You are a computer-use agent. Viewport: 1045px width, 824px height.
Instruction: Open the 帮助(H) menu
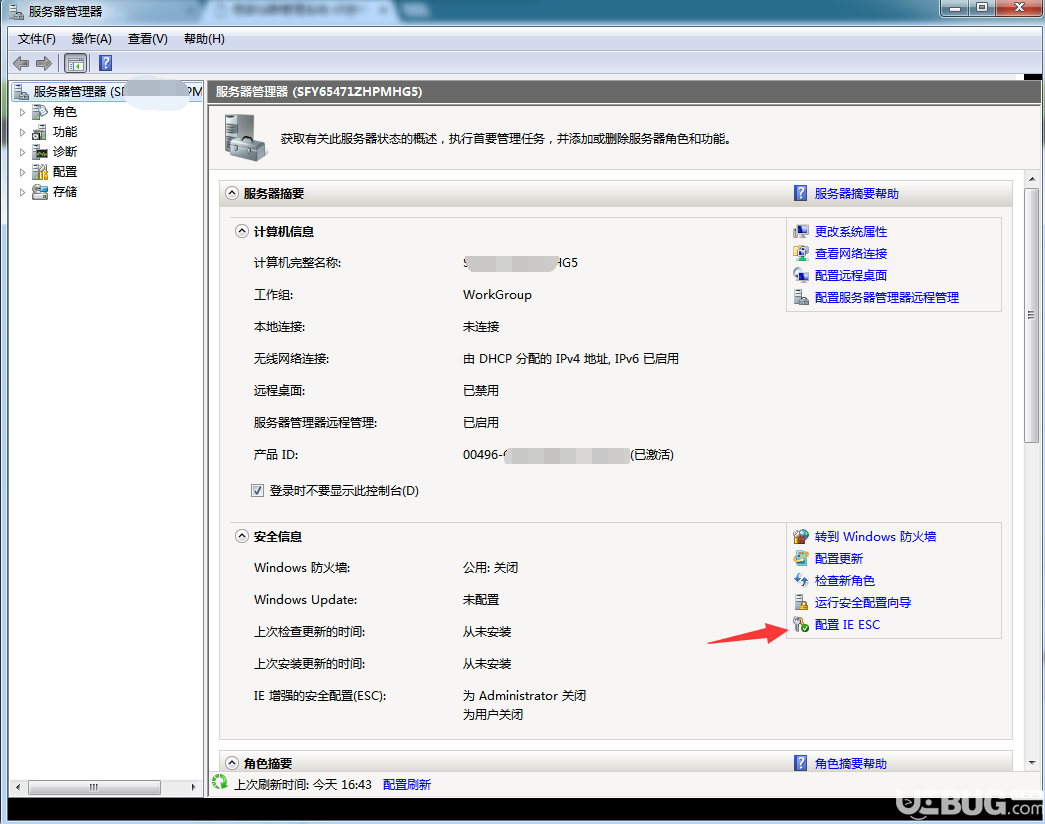[x=204, y=39]
